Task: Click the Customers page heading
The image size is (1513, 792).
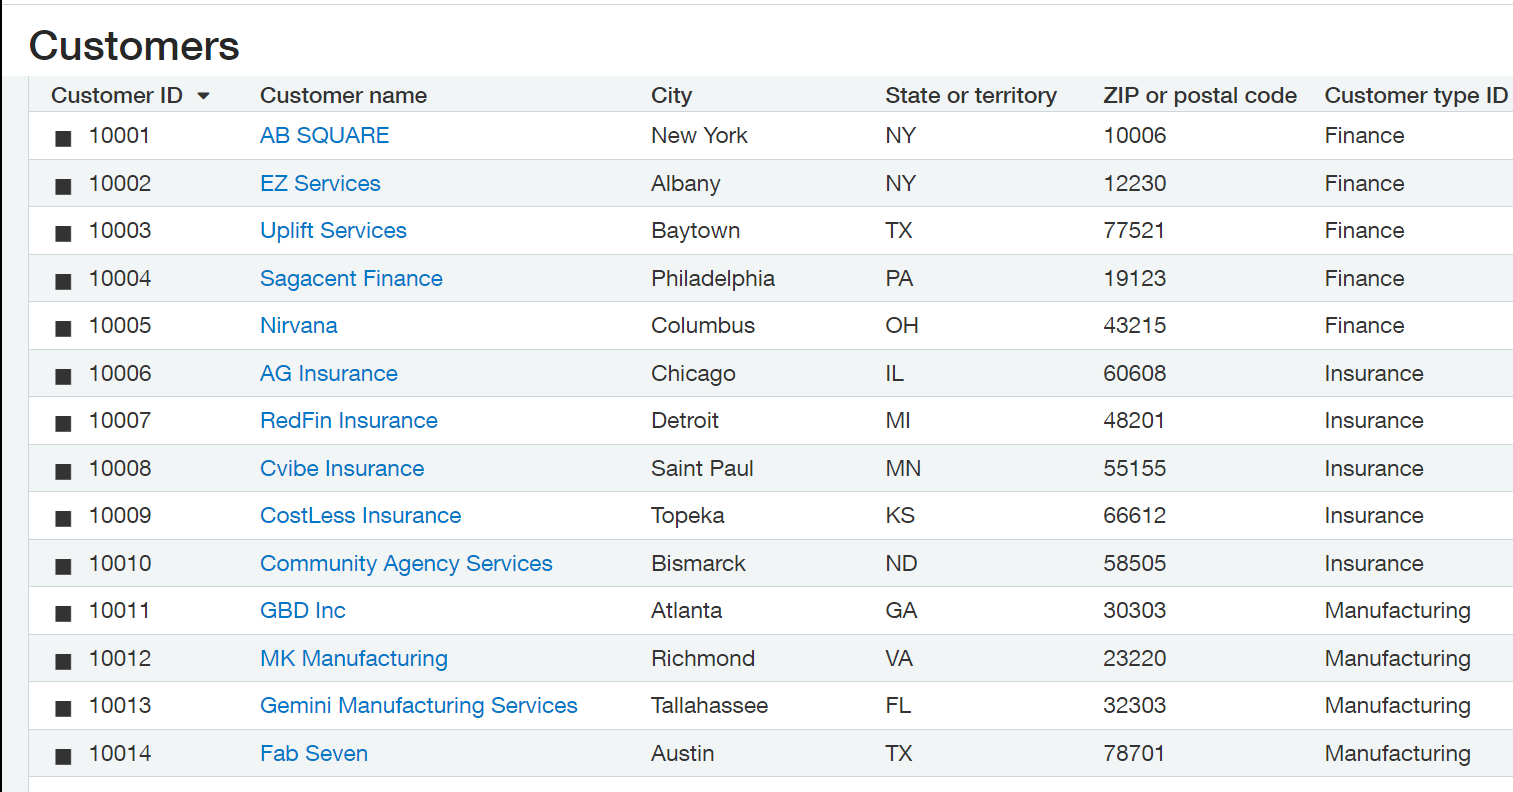Action: pos(134,45)
